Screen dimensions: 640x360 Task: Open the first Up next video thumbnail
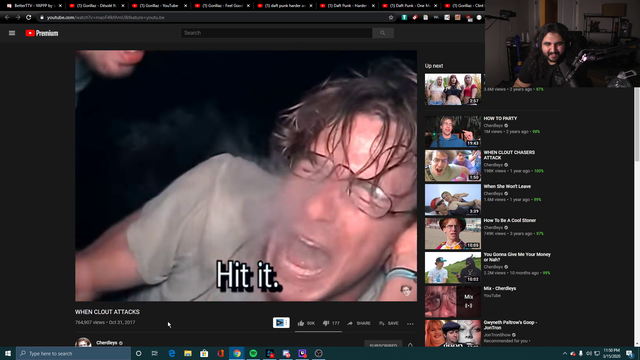(453, 89)
